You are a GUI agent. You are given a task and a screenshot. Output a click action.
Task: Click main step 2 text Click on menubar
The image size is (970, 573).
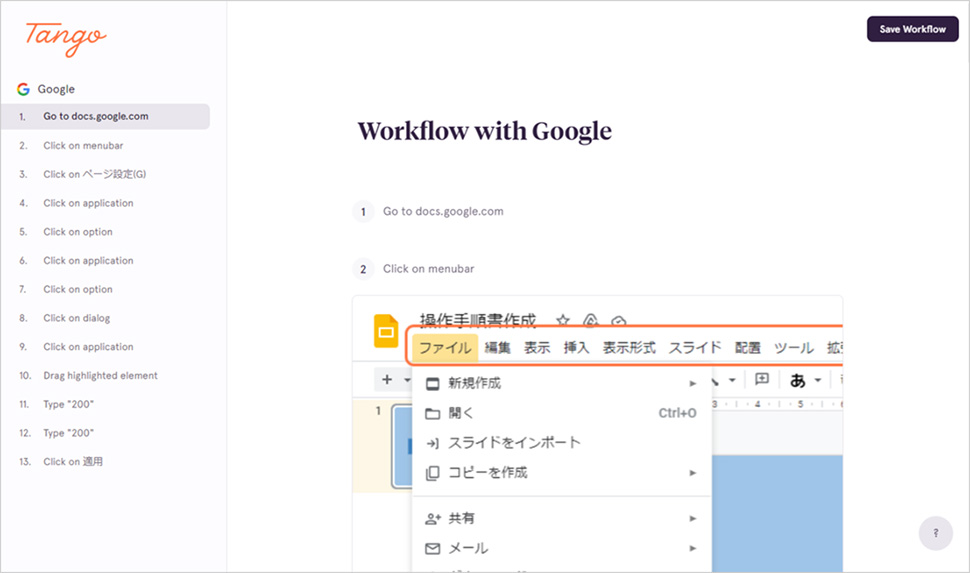coord(429,269)
